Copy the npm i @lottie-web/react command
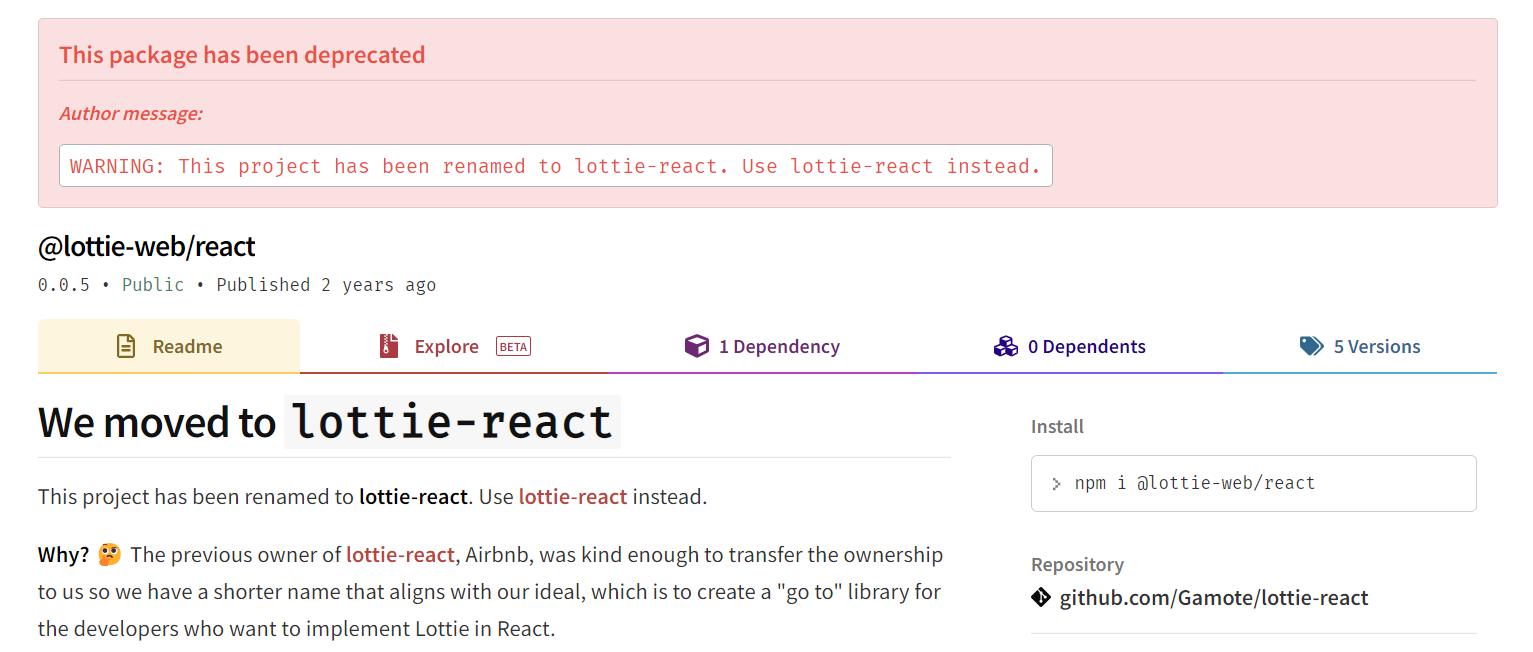The width and height of the screenshot is (1533, 652). (x=1253, y=484)
